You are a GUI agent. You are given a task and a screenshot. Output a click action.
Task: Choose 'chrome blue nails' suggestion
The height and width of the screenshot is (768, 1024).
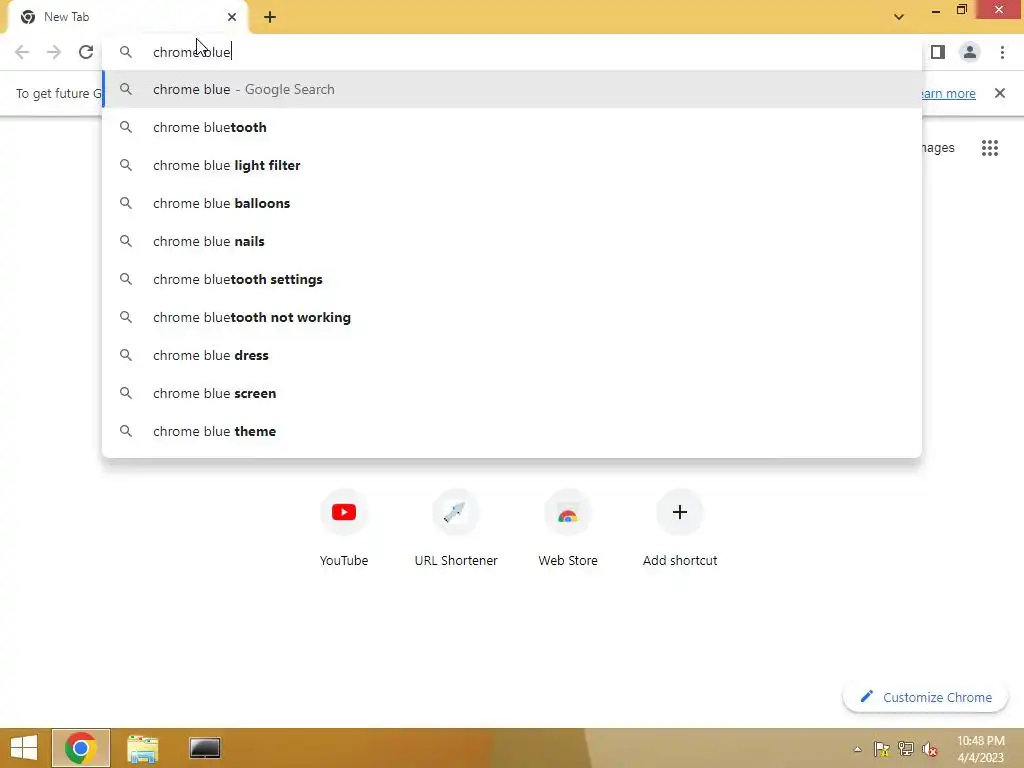(x=512, y=241)
